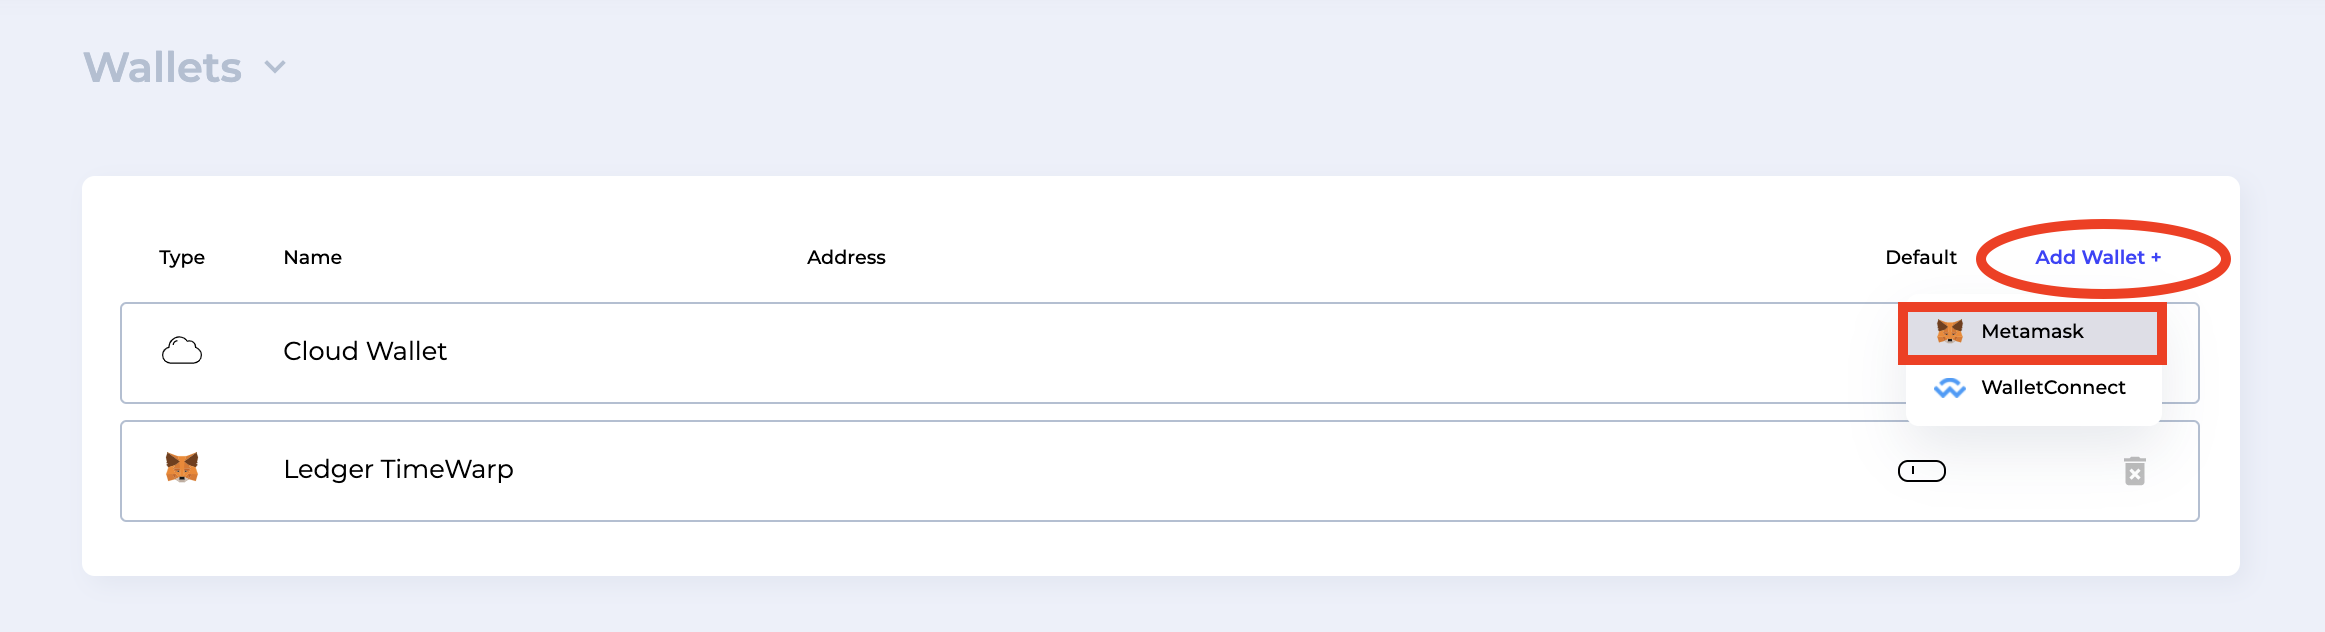Open the Add Wallet + menu
This screenshot has width=2325, height=632.
tap(2098, 257)
